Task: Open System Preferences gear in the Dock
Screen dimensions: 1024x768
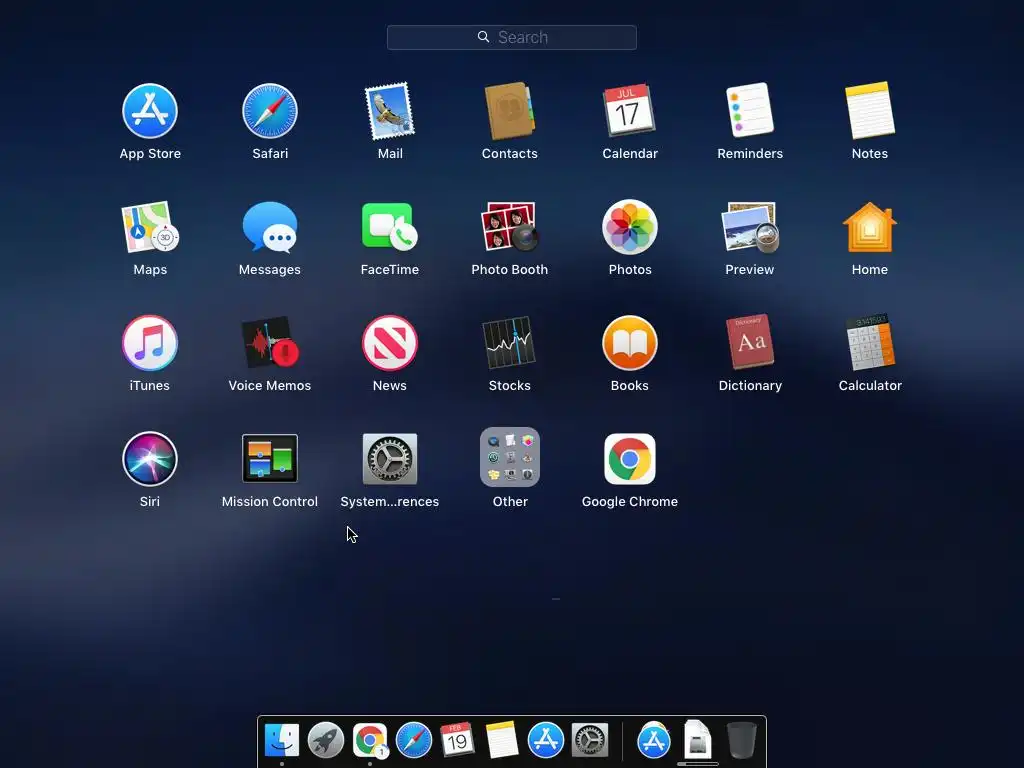Action: (x=590, y=740)
